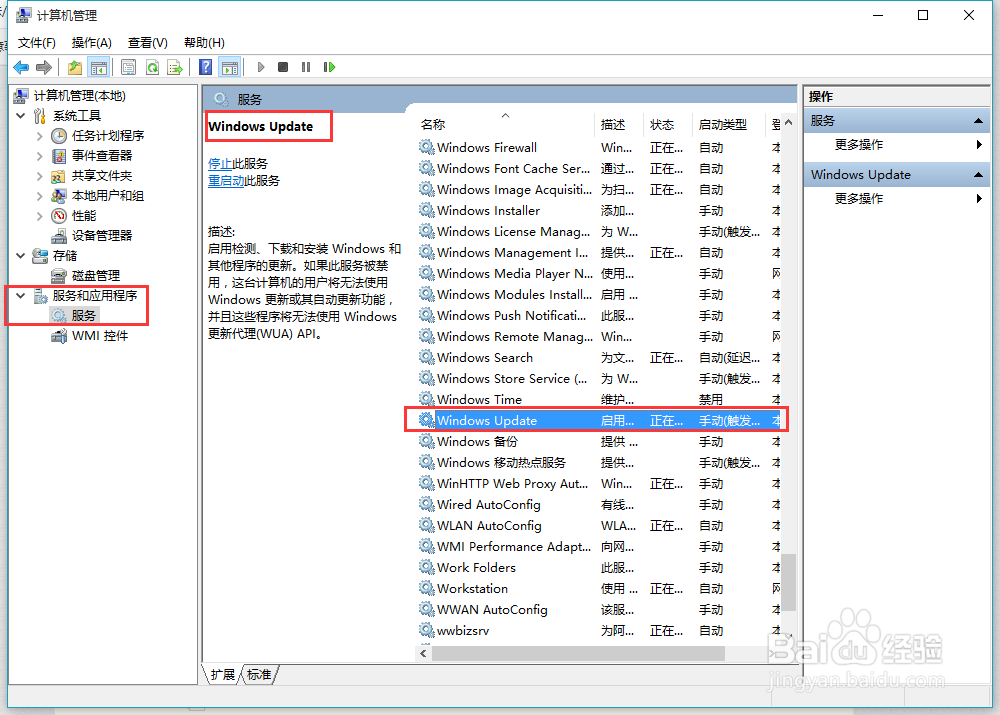Click the Stop Service square icon
The image size is (1000, 715).
click(283, 67)
